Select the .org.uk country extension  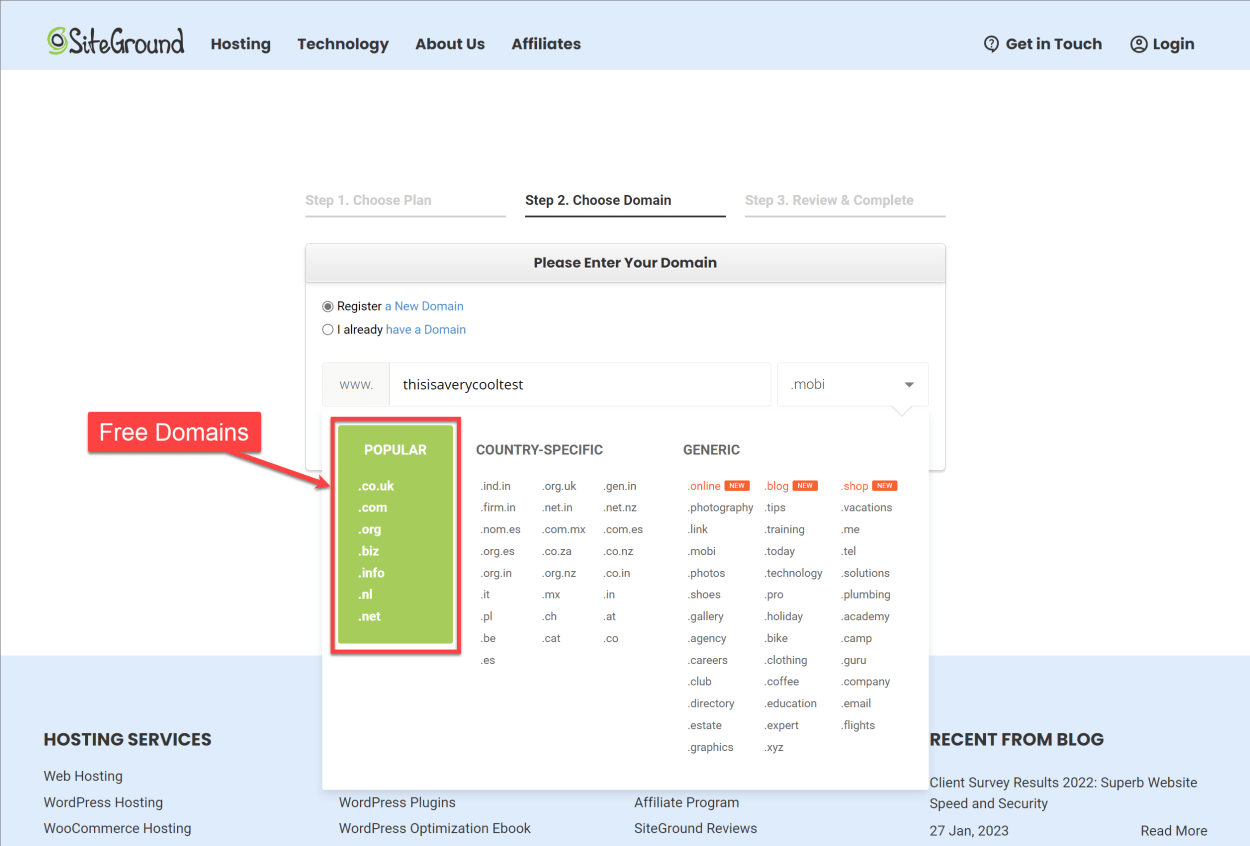pos(560,486)
